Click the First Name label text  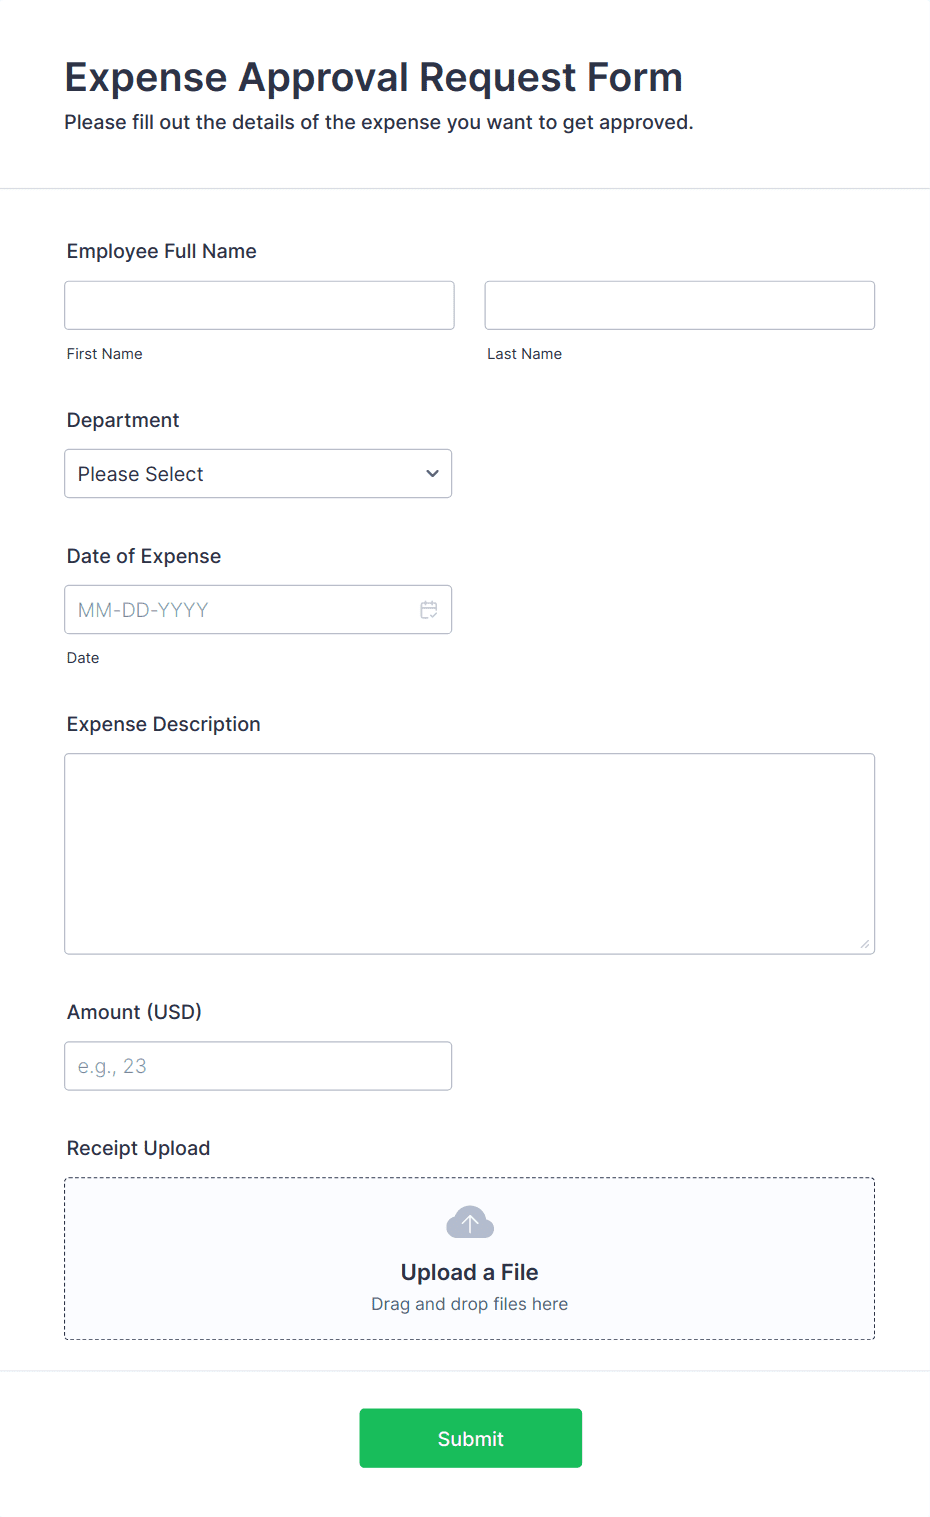pyautogui.click(x=104, y=353)
